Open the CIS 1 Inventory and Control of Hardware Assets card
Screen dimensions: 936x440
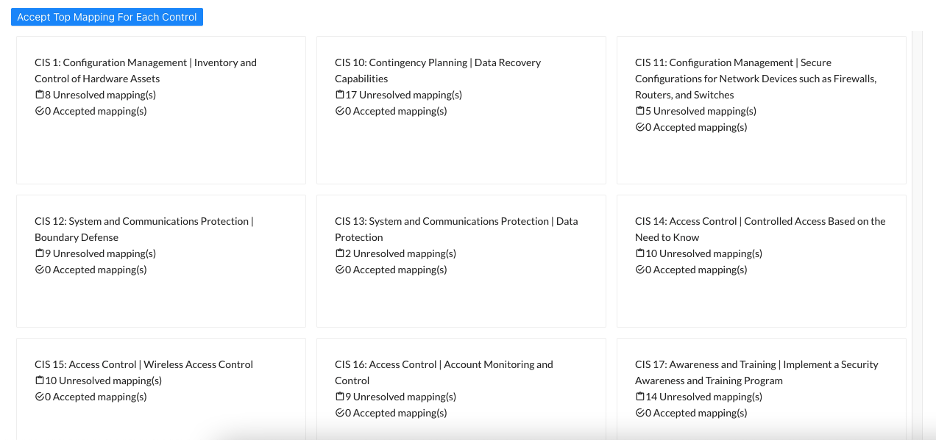[161, 110]
